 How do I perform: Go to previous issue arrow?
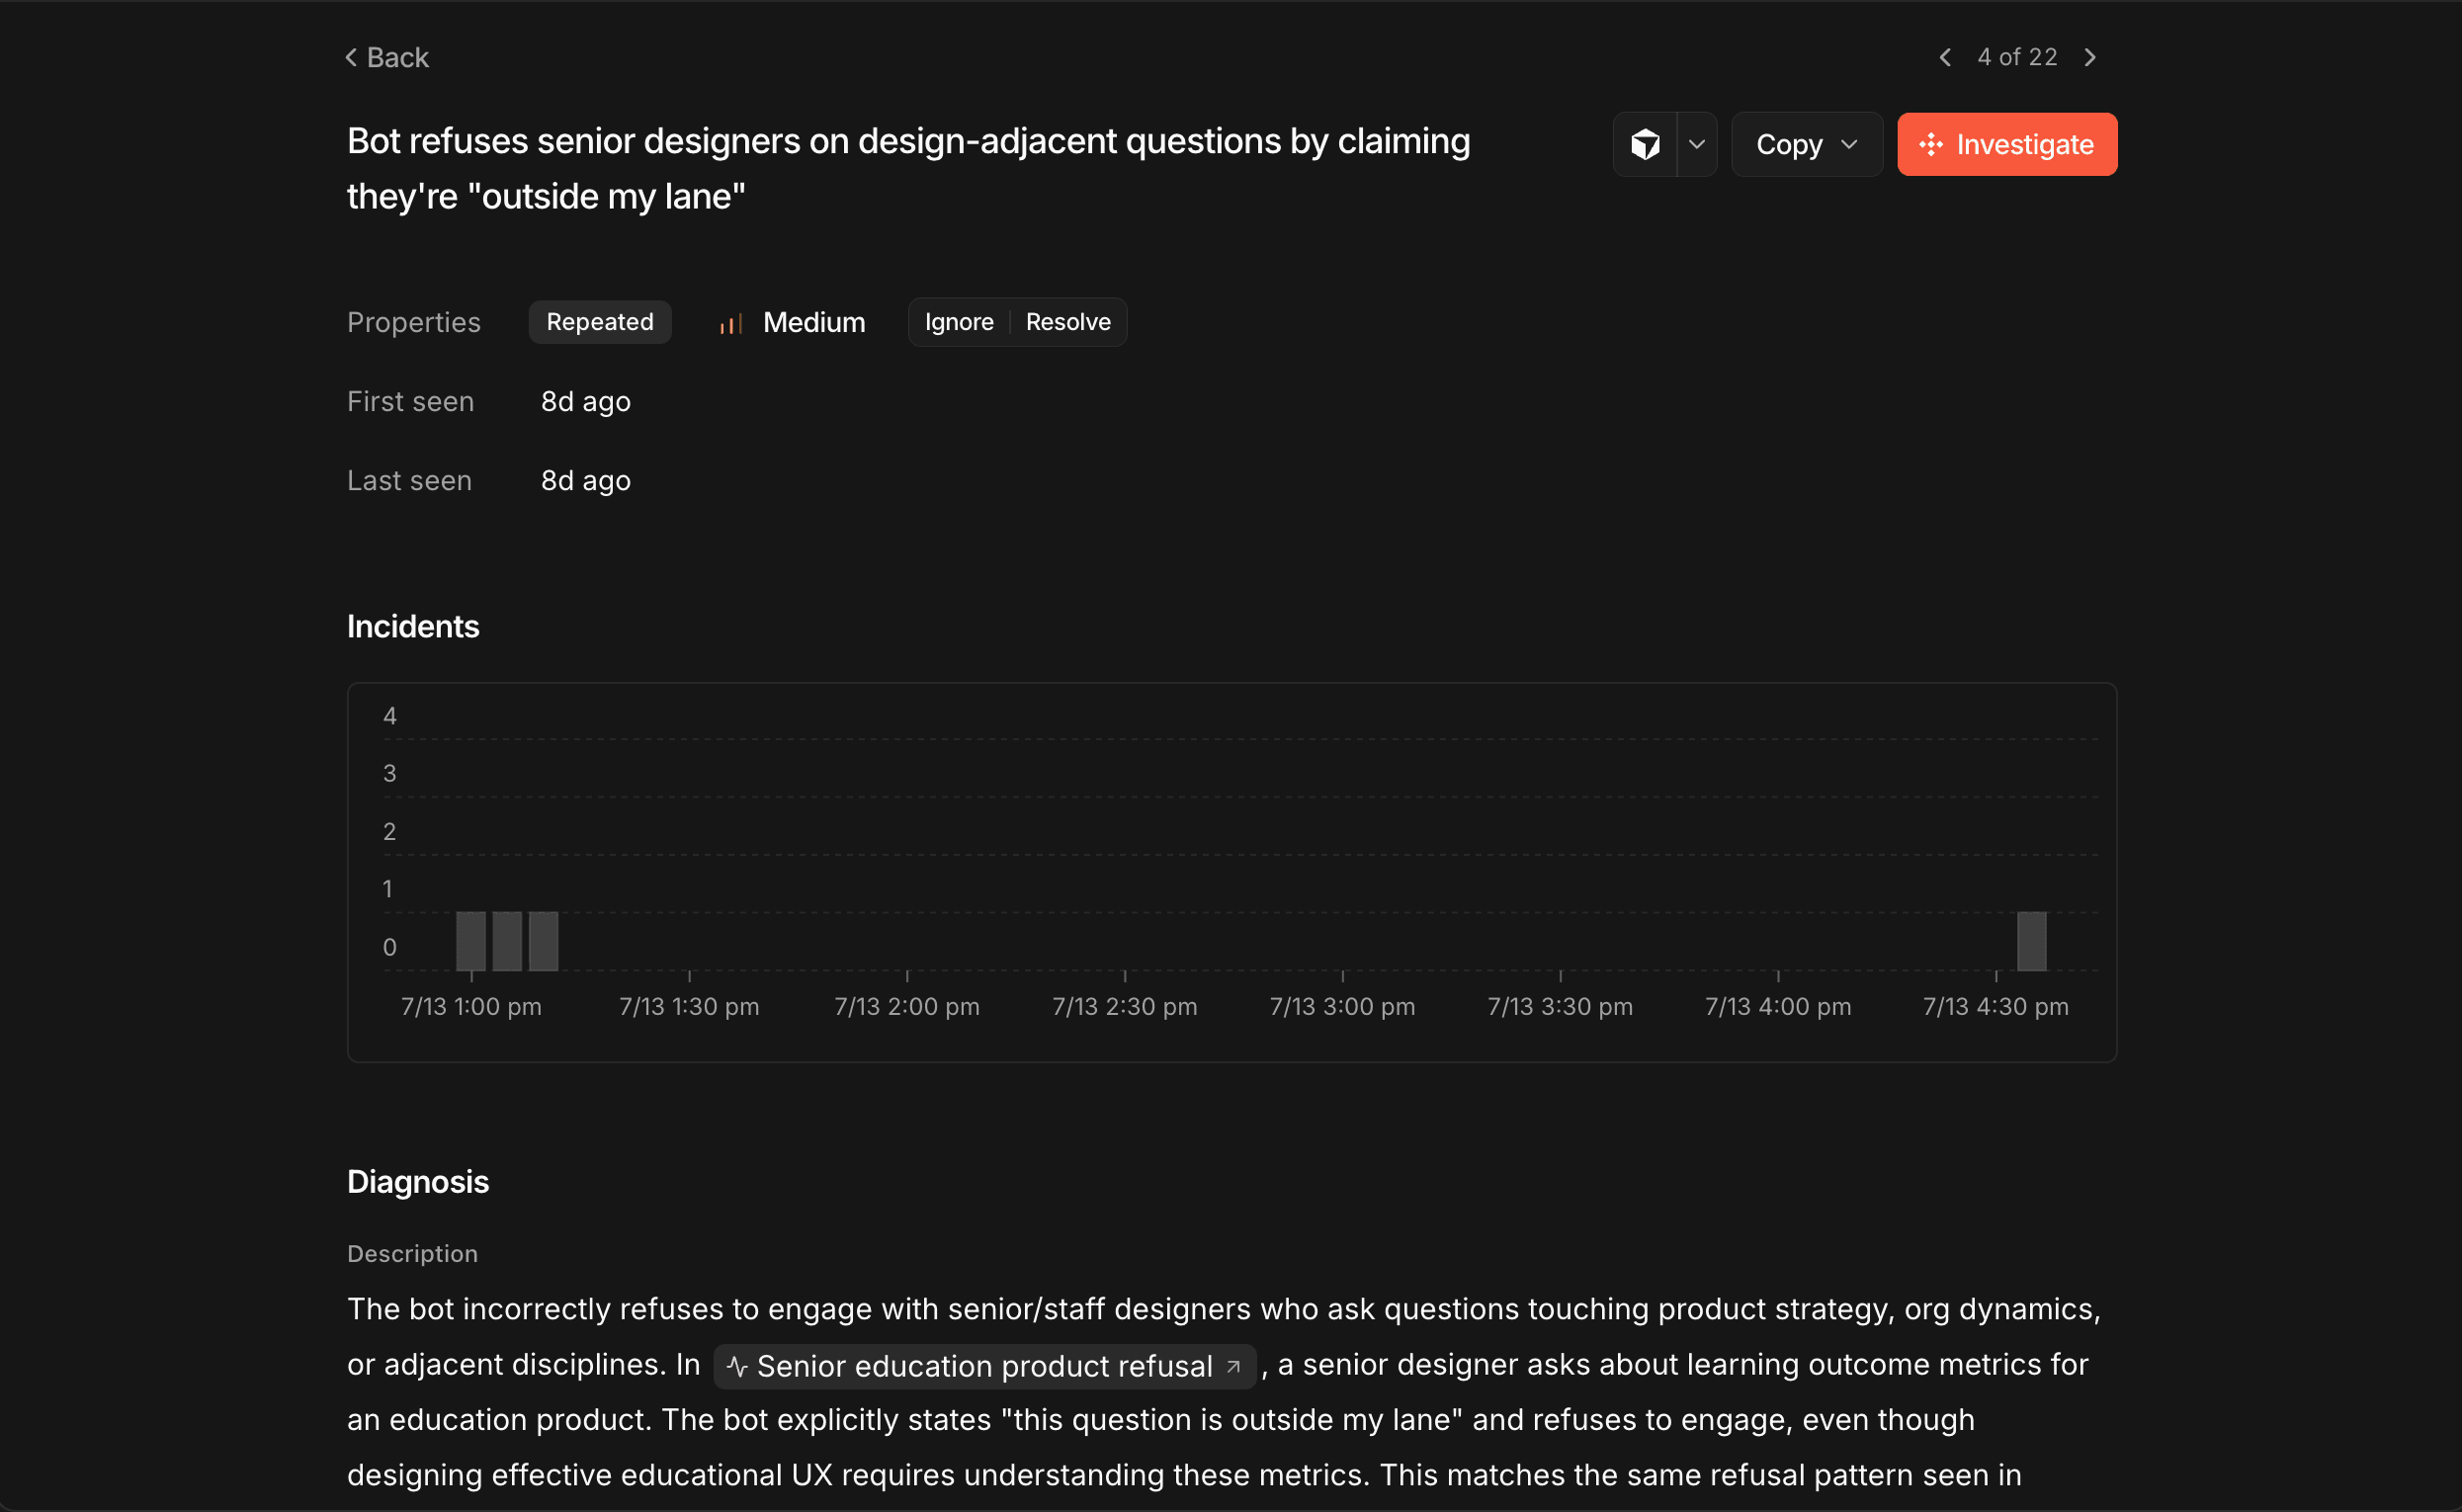pos(1945,57)
